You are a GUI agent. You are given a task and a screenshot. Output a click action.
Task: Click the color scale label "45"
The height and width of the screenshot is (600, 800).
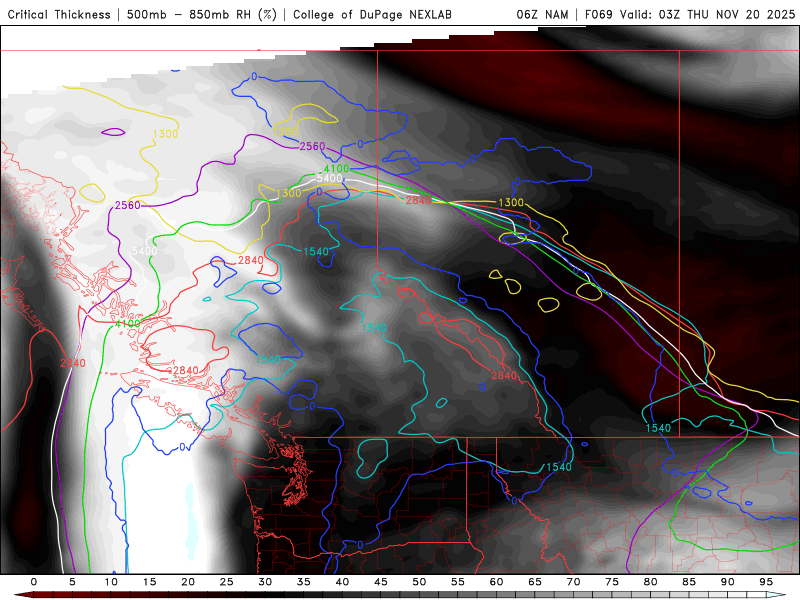(x=381, y=582)
